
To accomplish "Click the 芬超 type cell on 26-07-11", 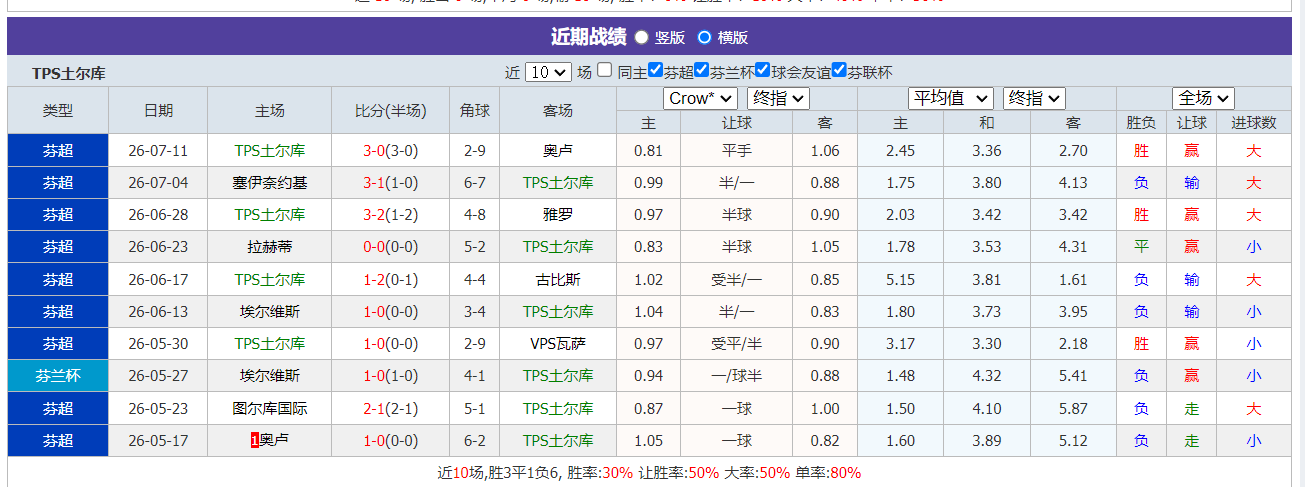I will pos(58,151).
